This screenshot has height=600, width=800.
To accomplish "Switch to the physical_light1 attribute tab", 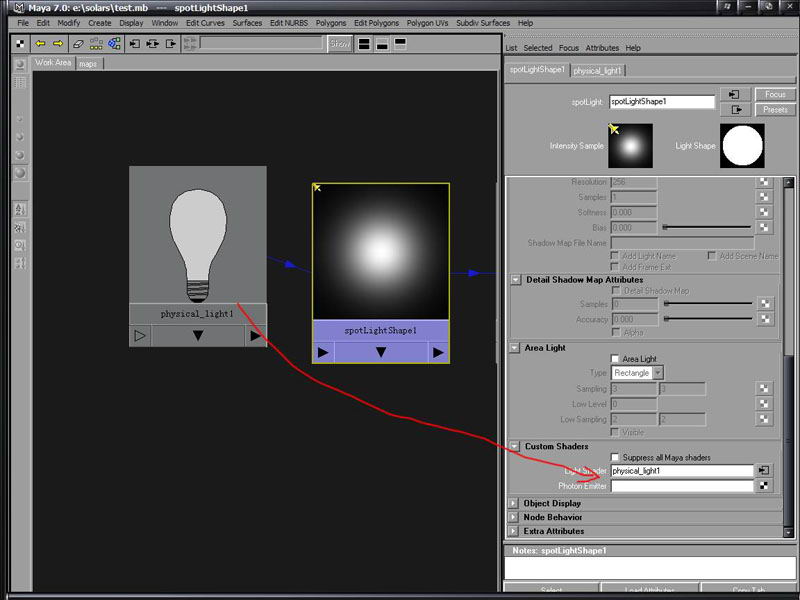I will point(598,71).
